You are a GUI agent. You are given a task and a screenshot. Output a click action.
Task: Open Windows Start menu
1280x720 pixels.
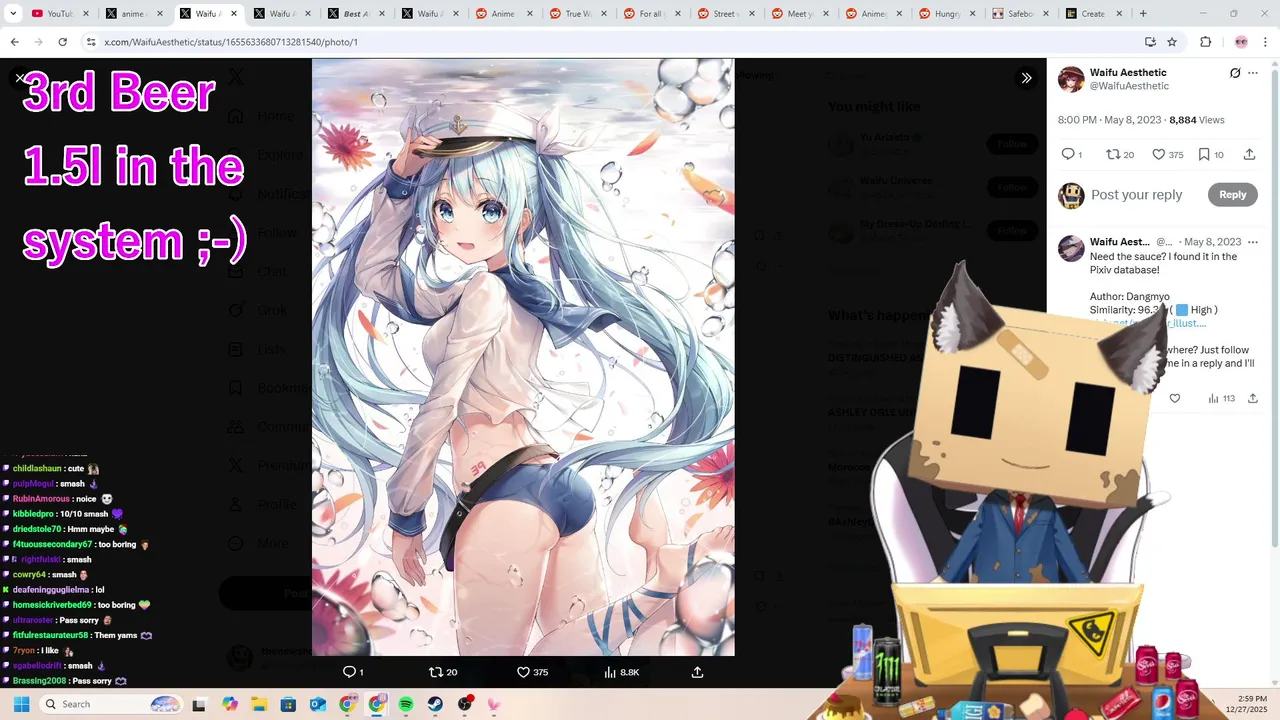pyautogui.click(x=21, y=704)
